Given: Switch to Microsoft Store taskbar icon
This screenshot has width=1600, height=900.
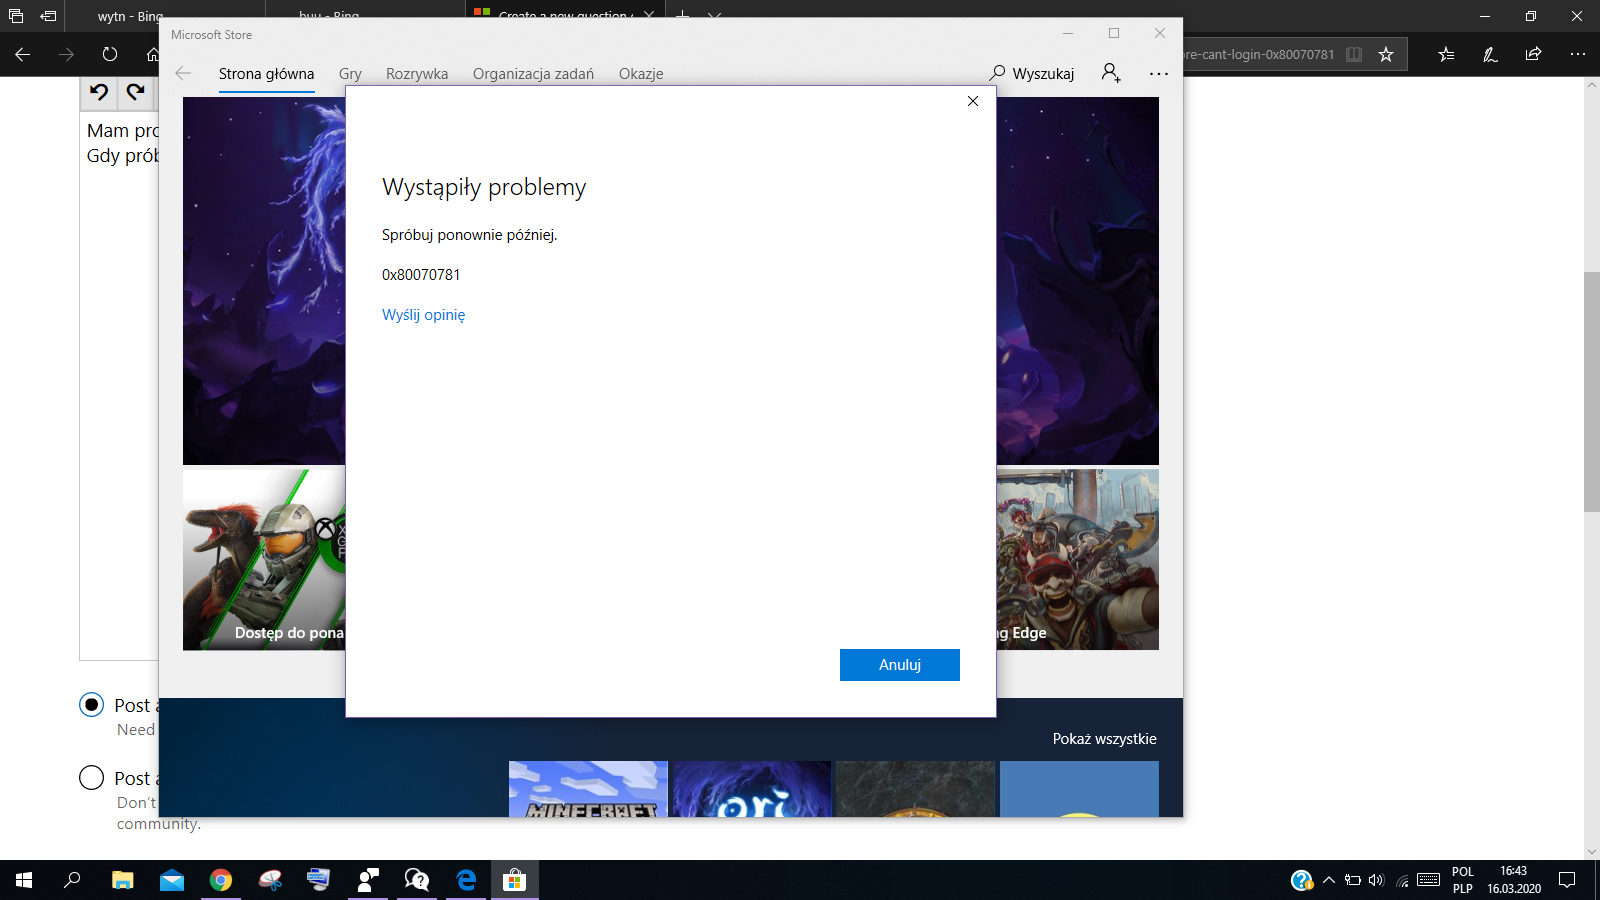Looking at the screenshot, I should (x=515, y=880).
